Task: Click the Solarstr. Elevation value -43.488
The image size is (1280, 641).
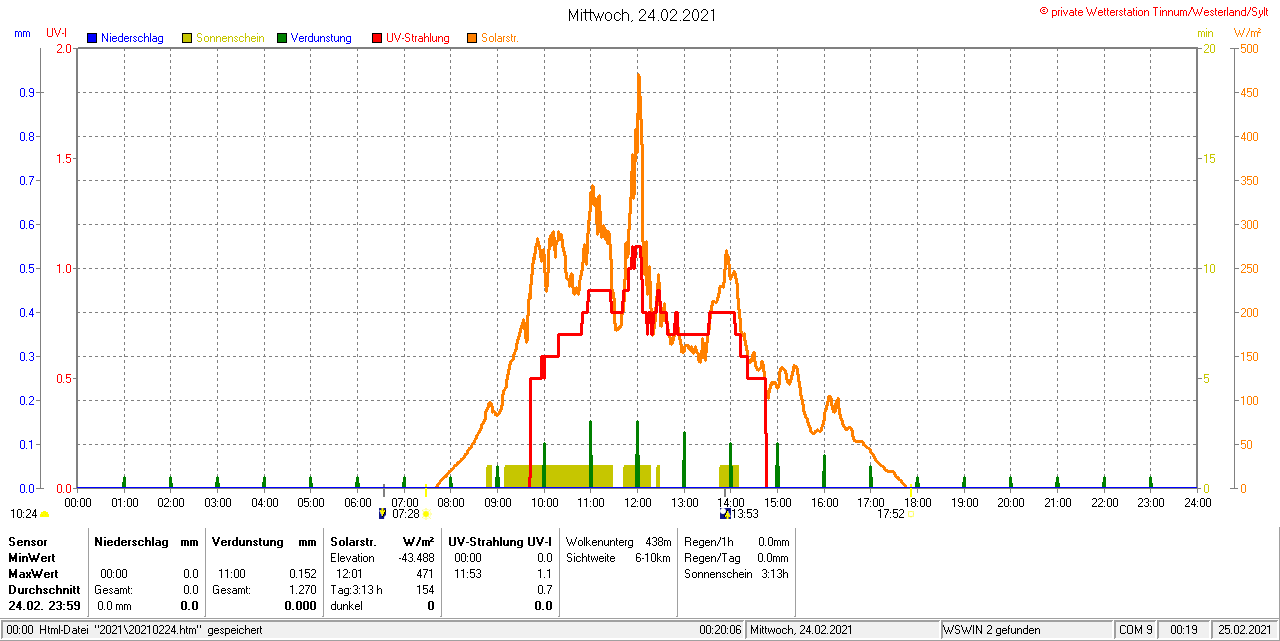Action: click(x=415, y=557)
